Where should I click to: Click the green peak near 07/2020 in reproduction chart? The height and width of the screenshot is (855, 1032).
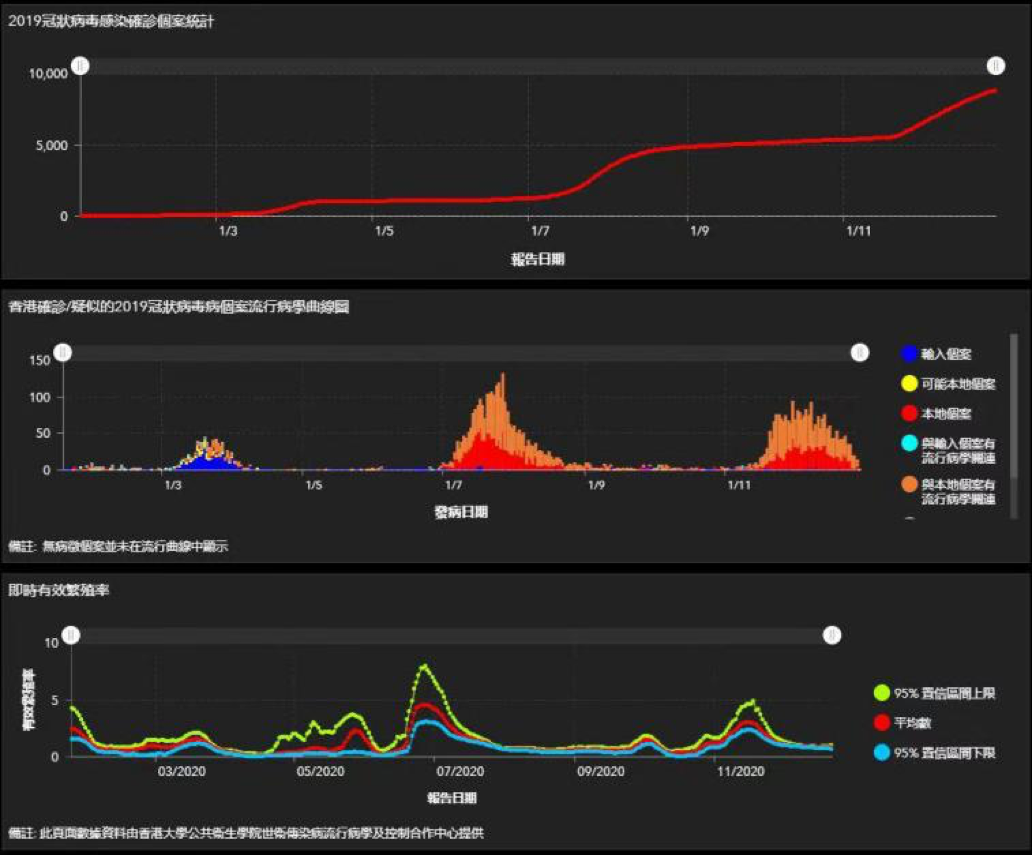click(425, 666)
